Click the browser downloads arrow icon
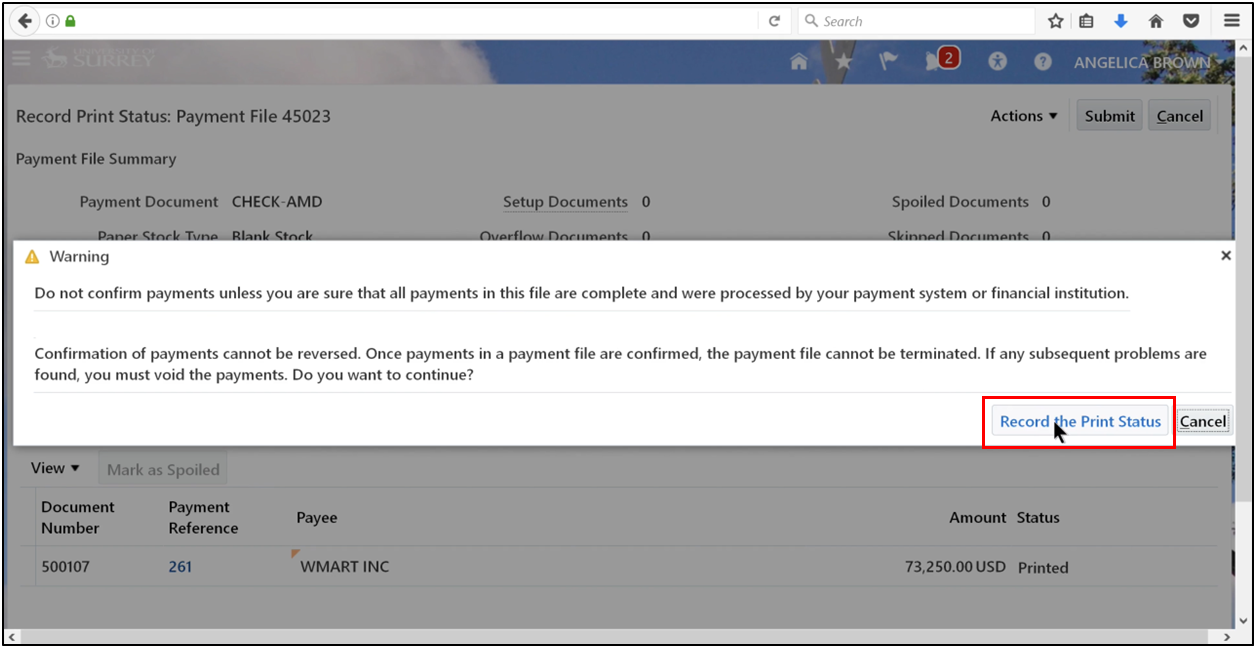Image resolution: width=1256 pixels, height=648 pixels. [x=1121, y=20]
